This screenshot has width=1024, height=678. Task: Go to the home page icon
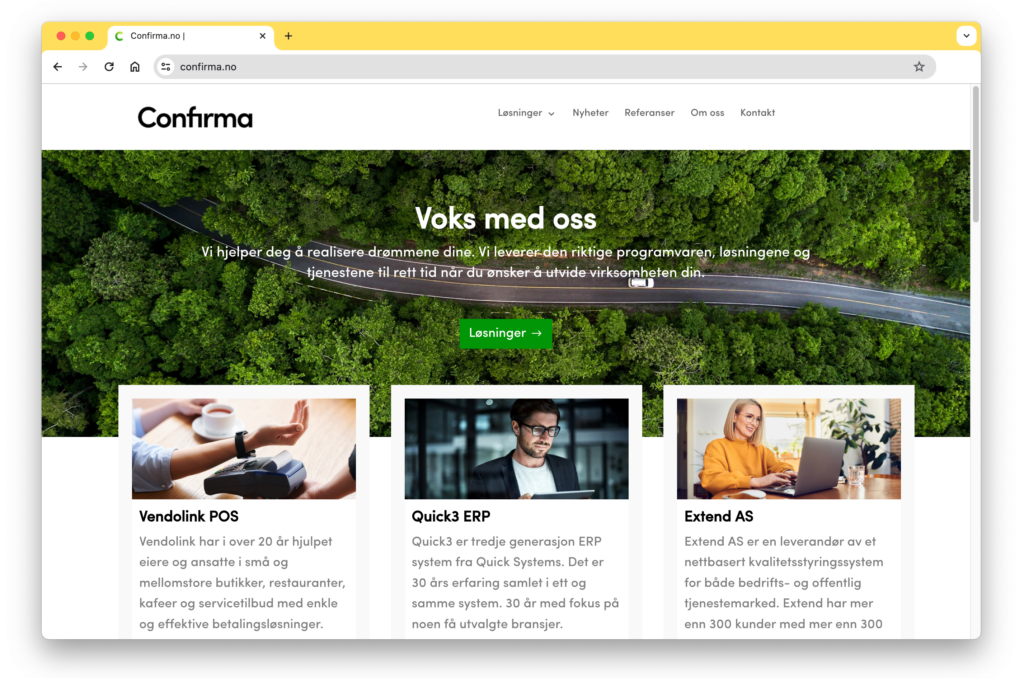pos(135,67)
